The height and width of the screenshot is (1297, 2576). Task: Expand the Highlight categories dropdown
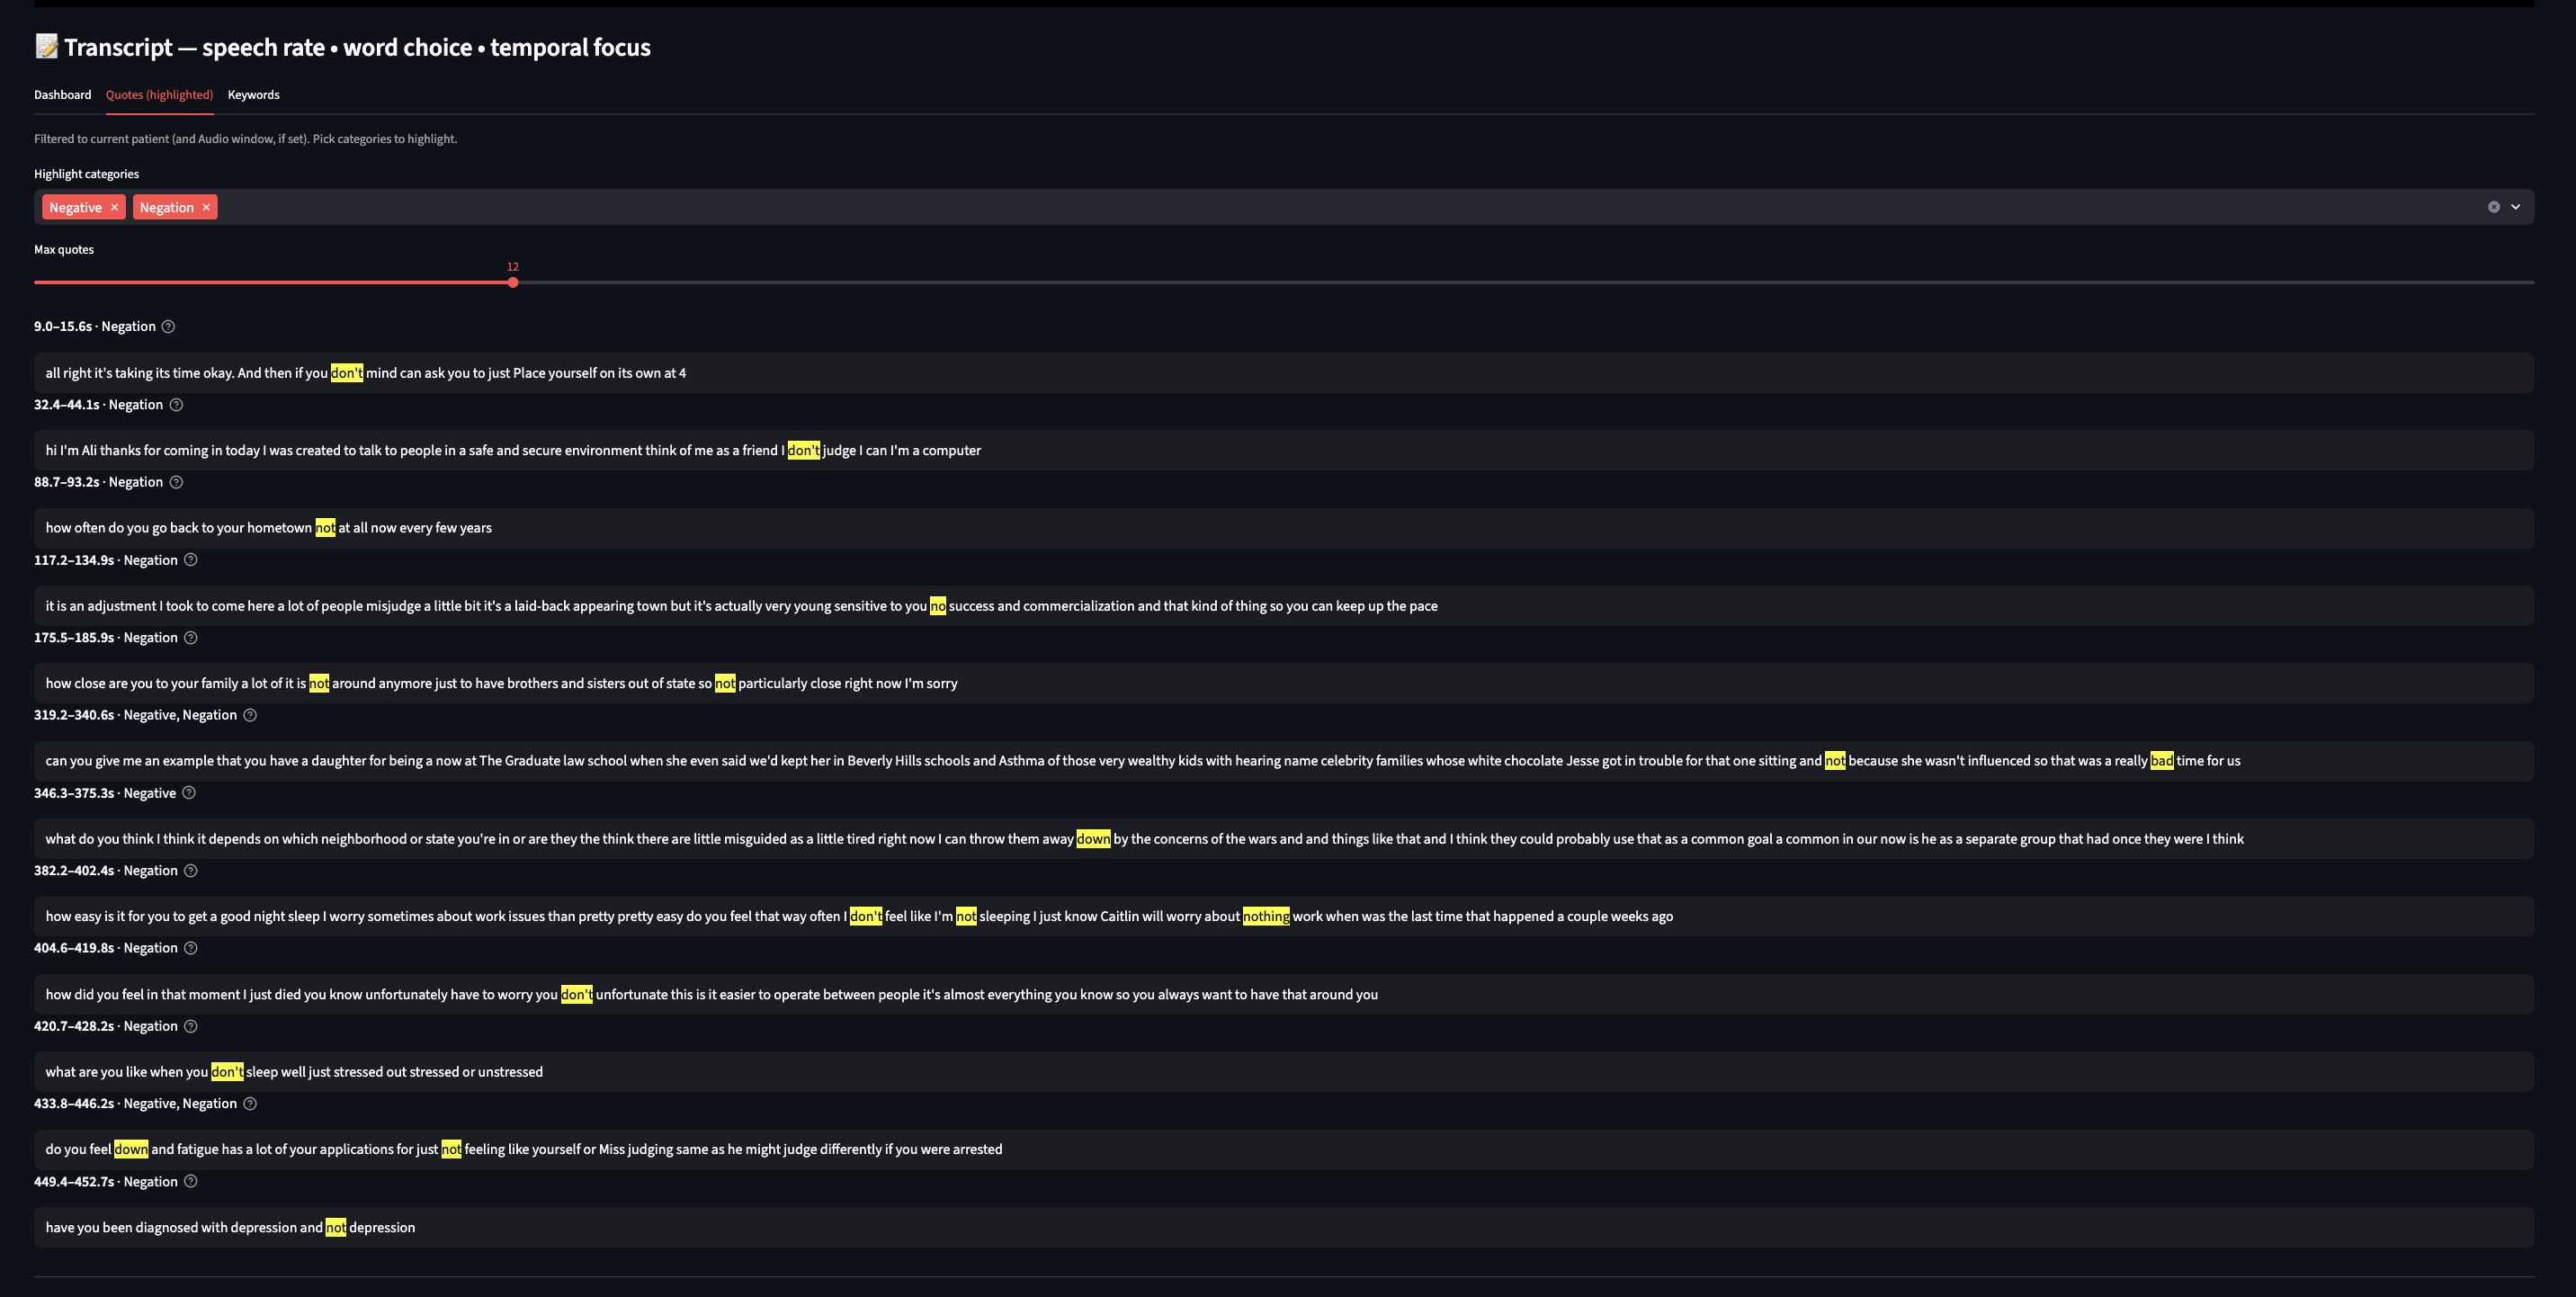[x=2515, y=207]
